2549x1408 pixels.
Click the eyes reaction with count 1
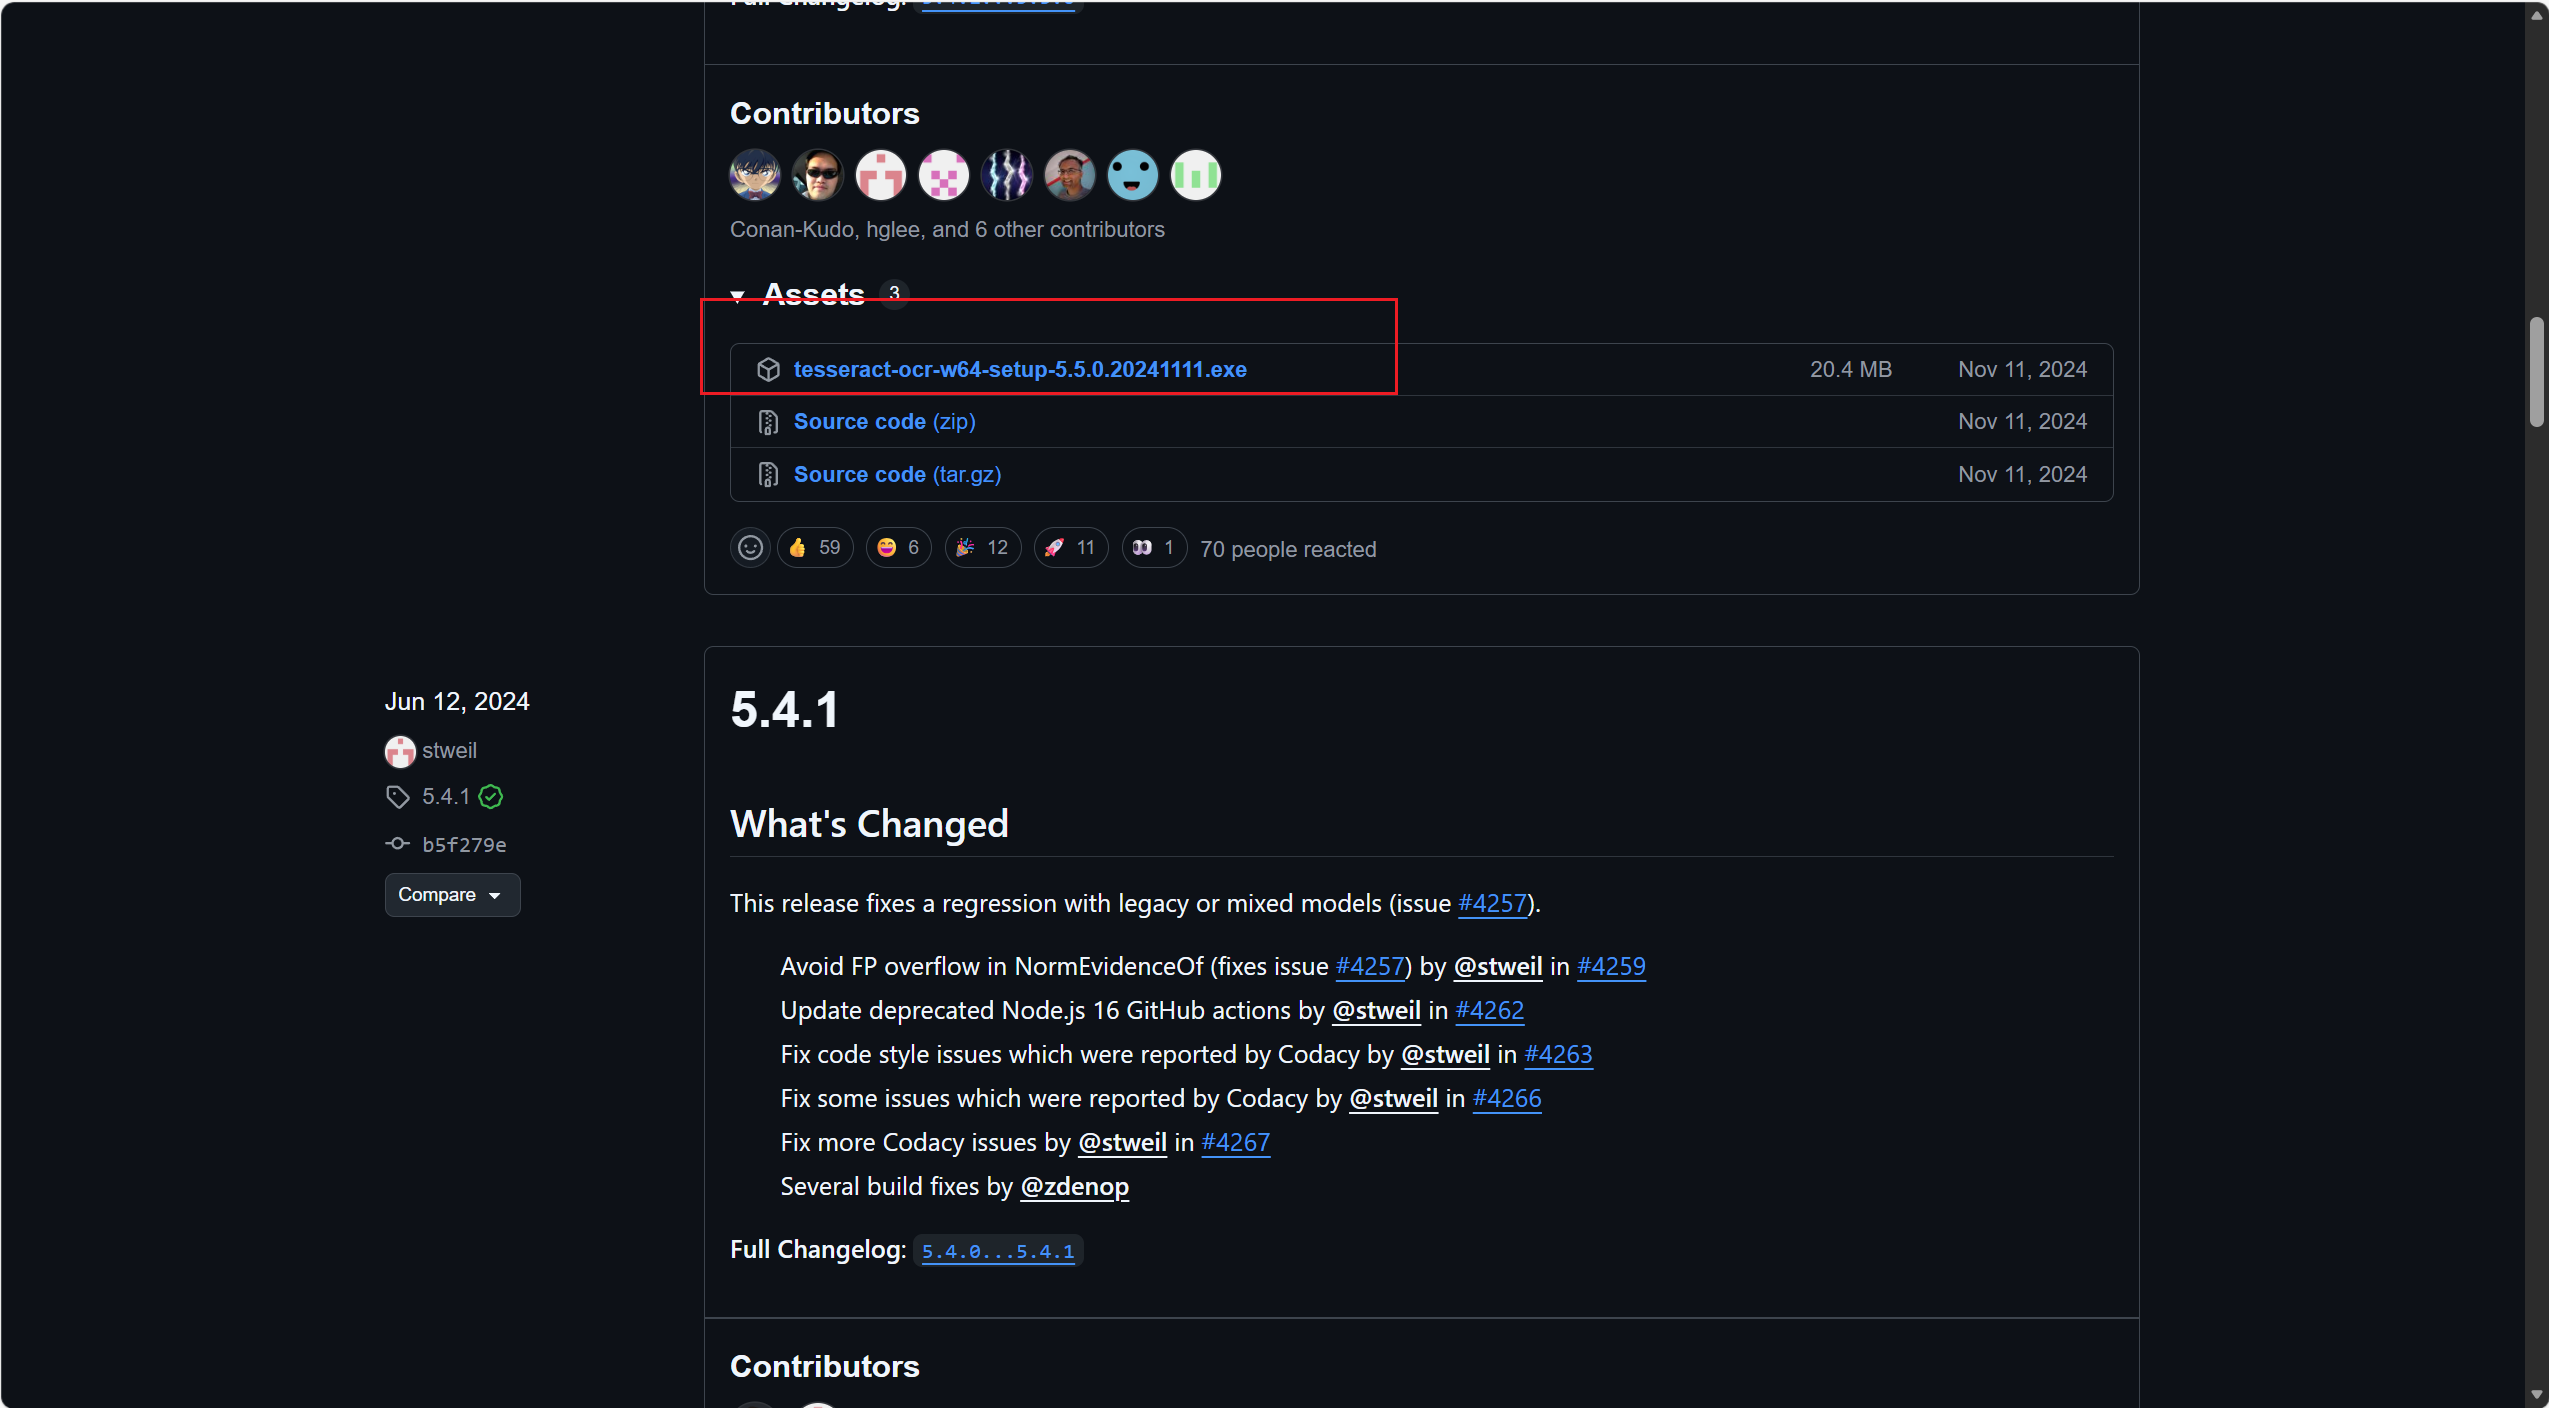pos(1153,548)
